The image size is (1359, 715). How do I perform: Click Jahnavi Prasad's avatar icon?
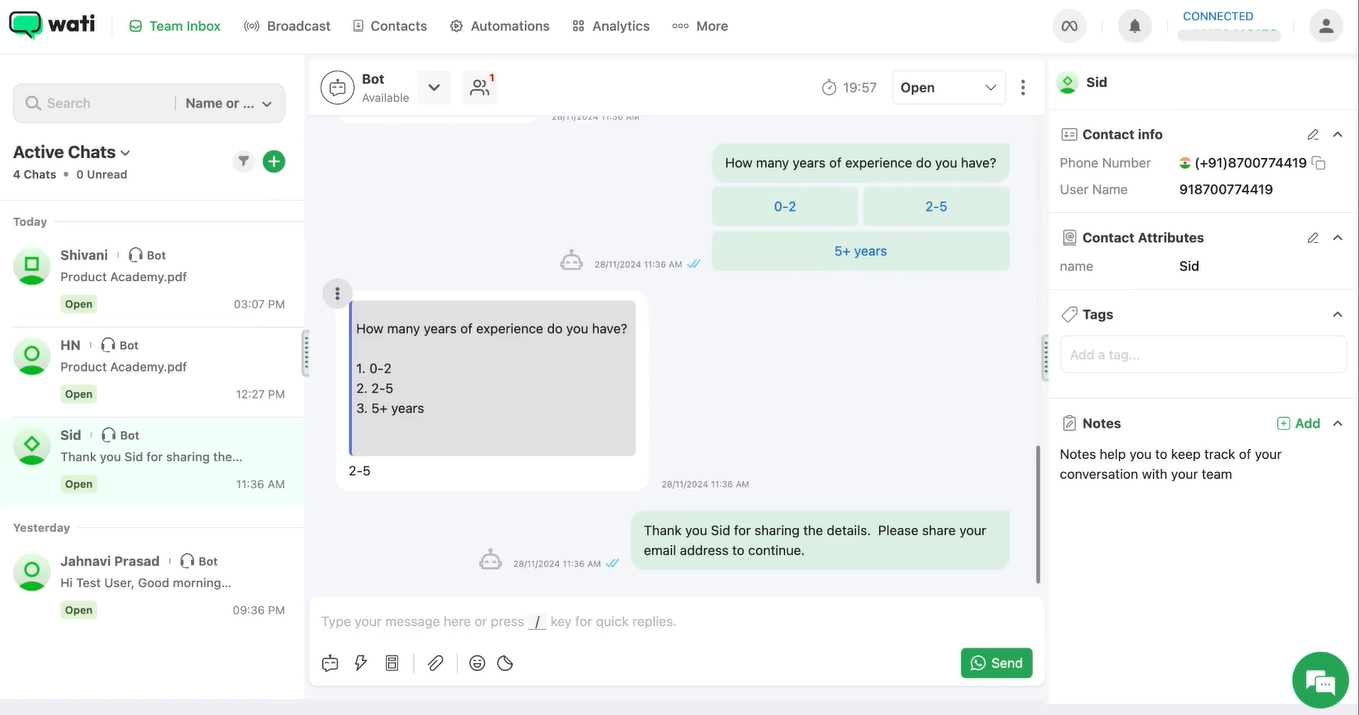point(32,572)
